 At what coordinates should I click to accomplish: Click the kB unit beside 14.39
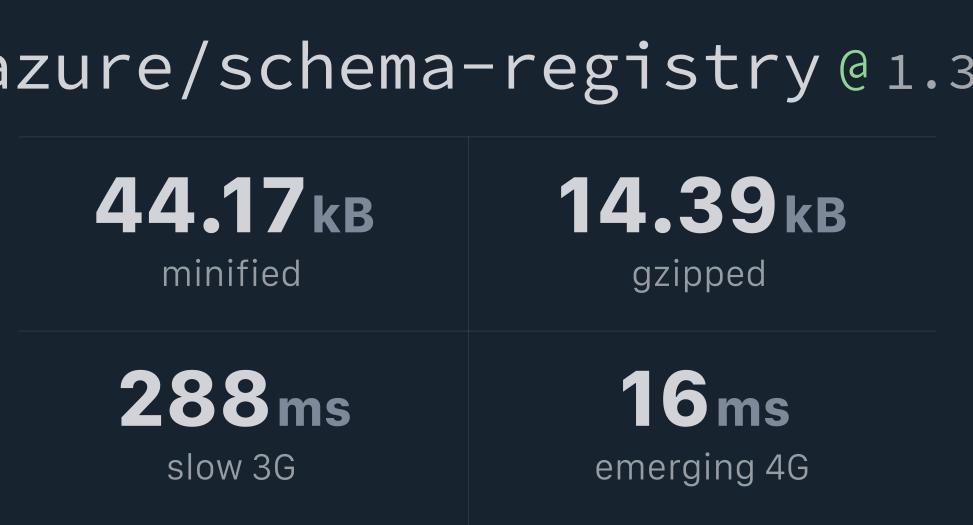815,214
